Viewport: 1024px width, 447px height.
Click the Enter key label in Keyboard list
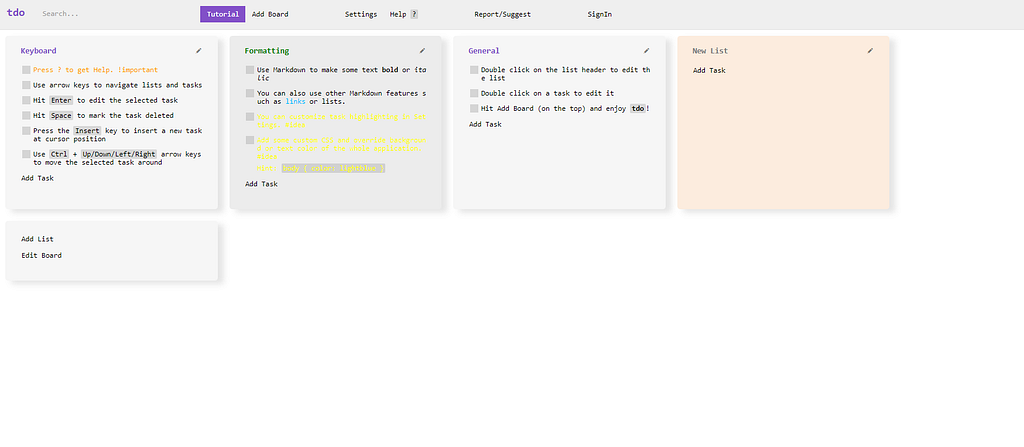[61, 100]
